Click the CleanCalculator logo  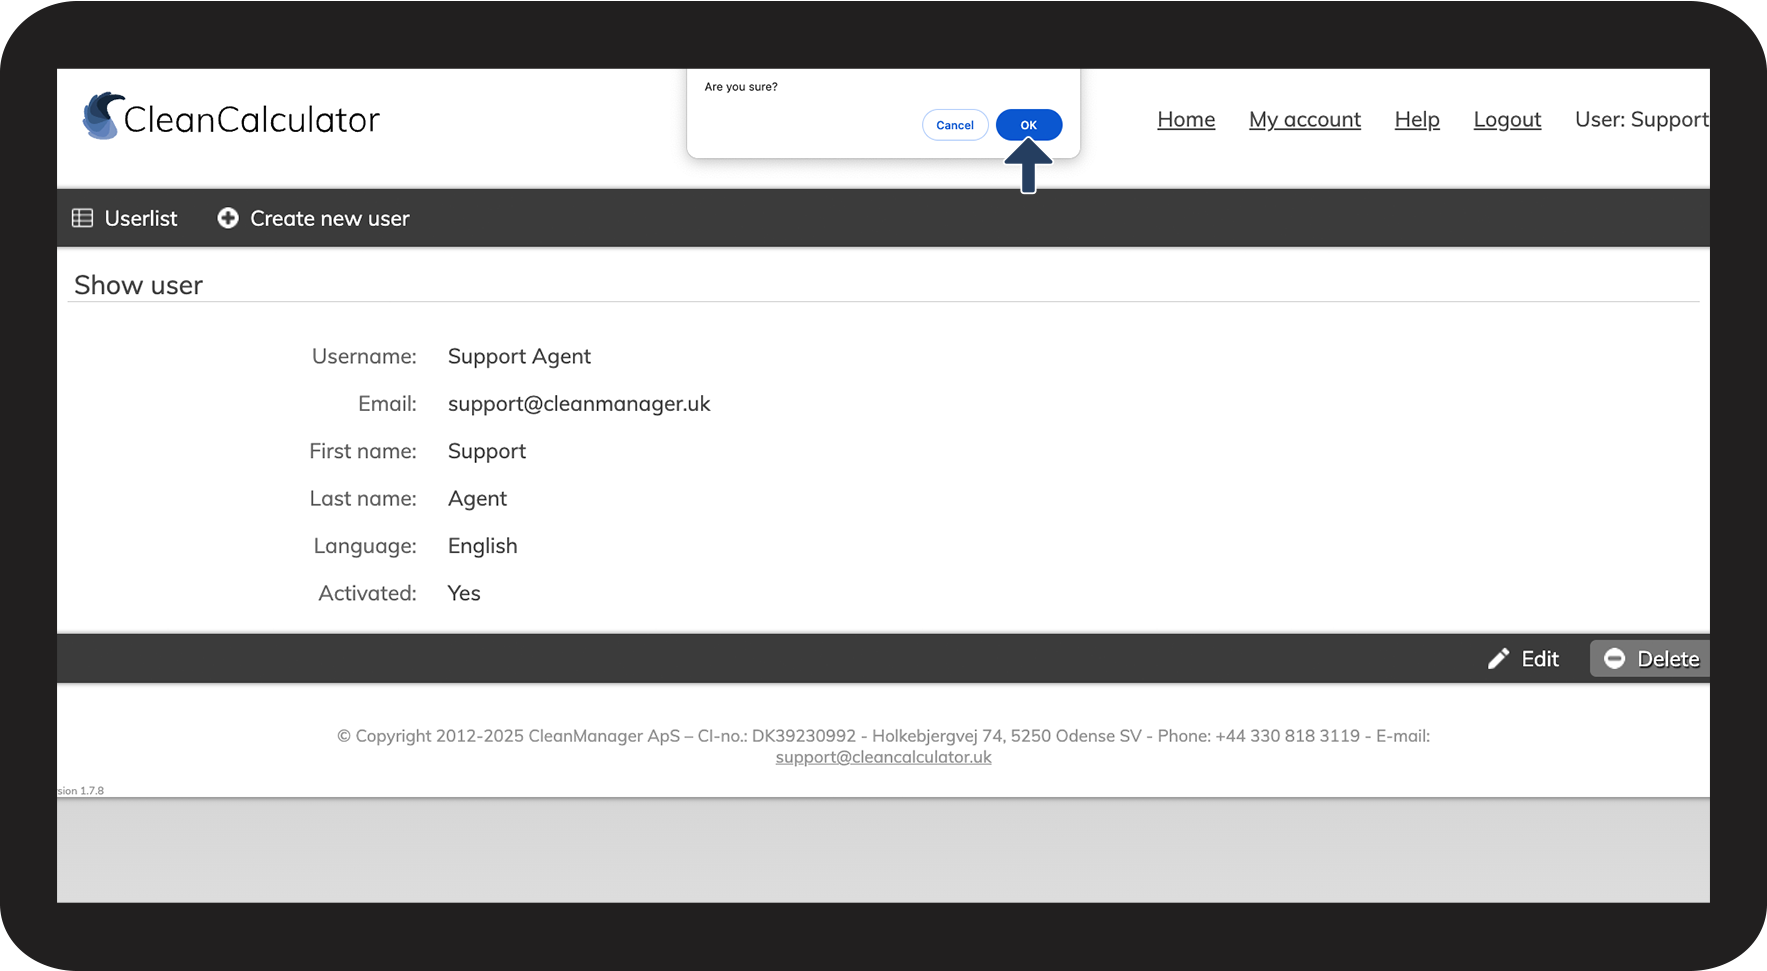[x=231, y=118]
